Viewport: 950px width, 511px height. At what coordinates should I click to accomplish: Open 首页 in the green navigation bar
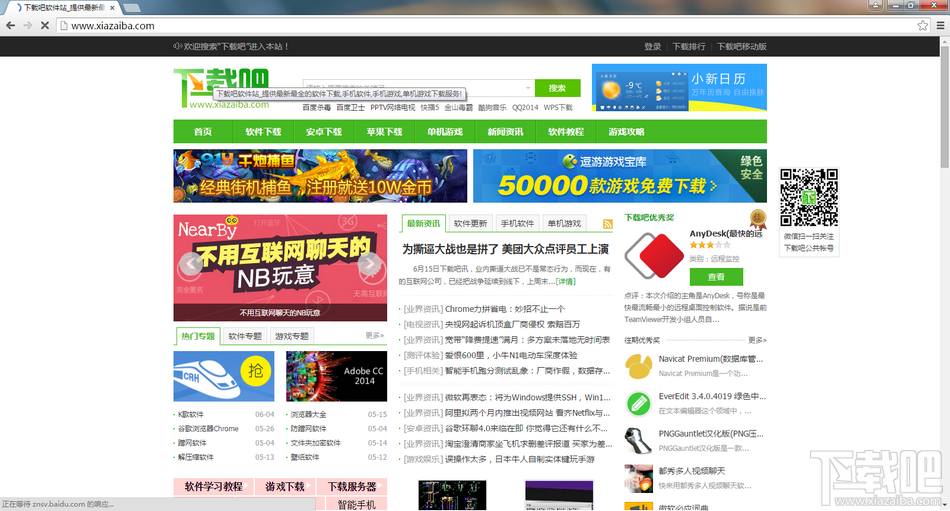pos(203,132)
